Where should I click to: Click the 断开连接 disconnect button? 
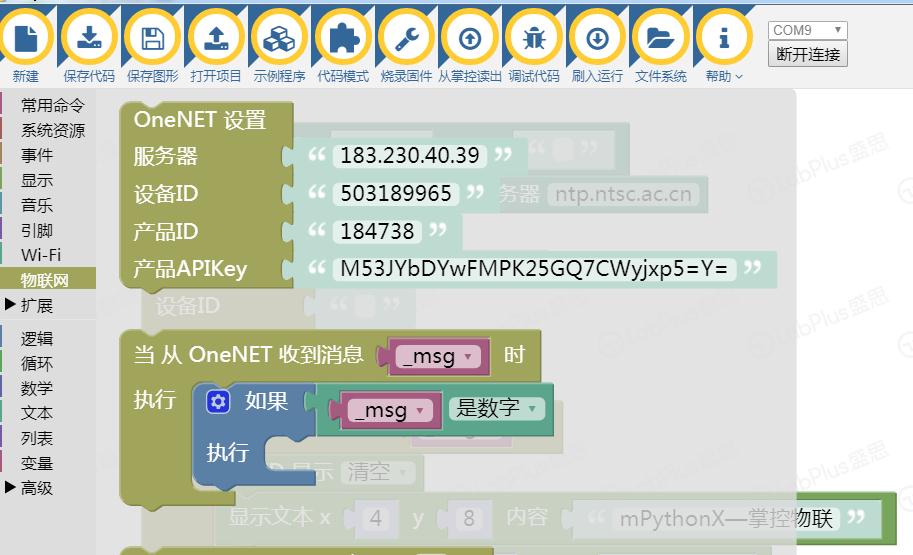click(x=808, y=54)
